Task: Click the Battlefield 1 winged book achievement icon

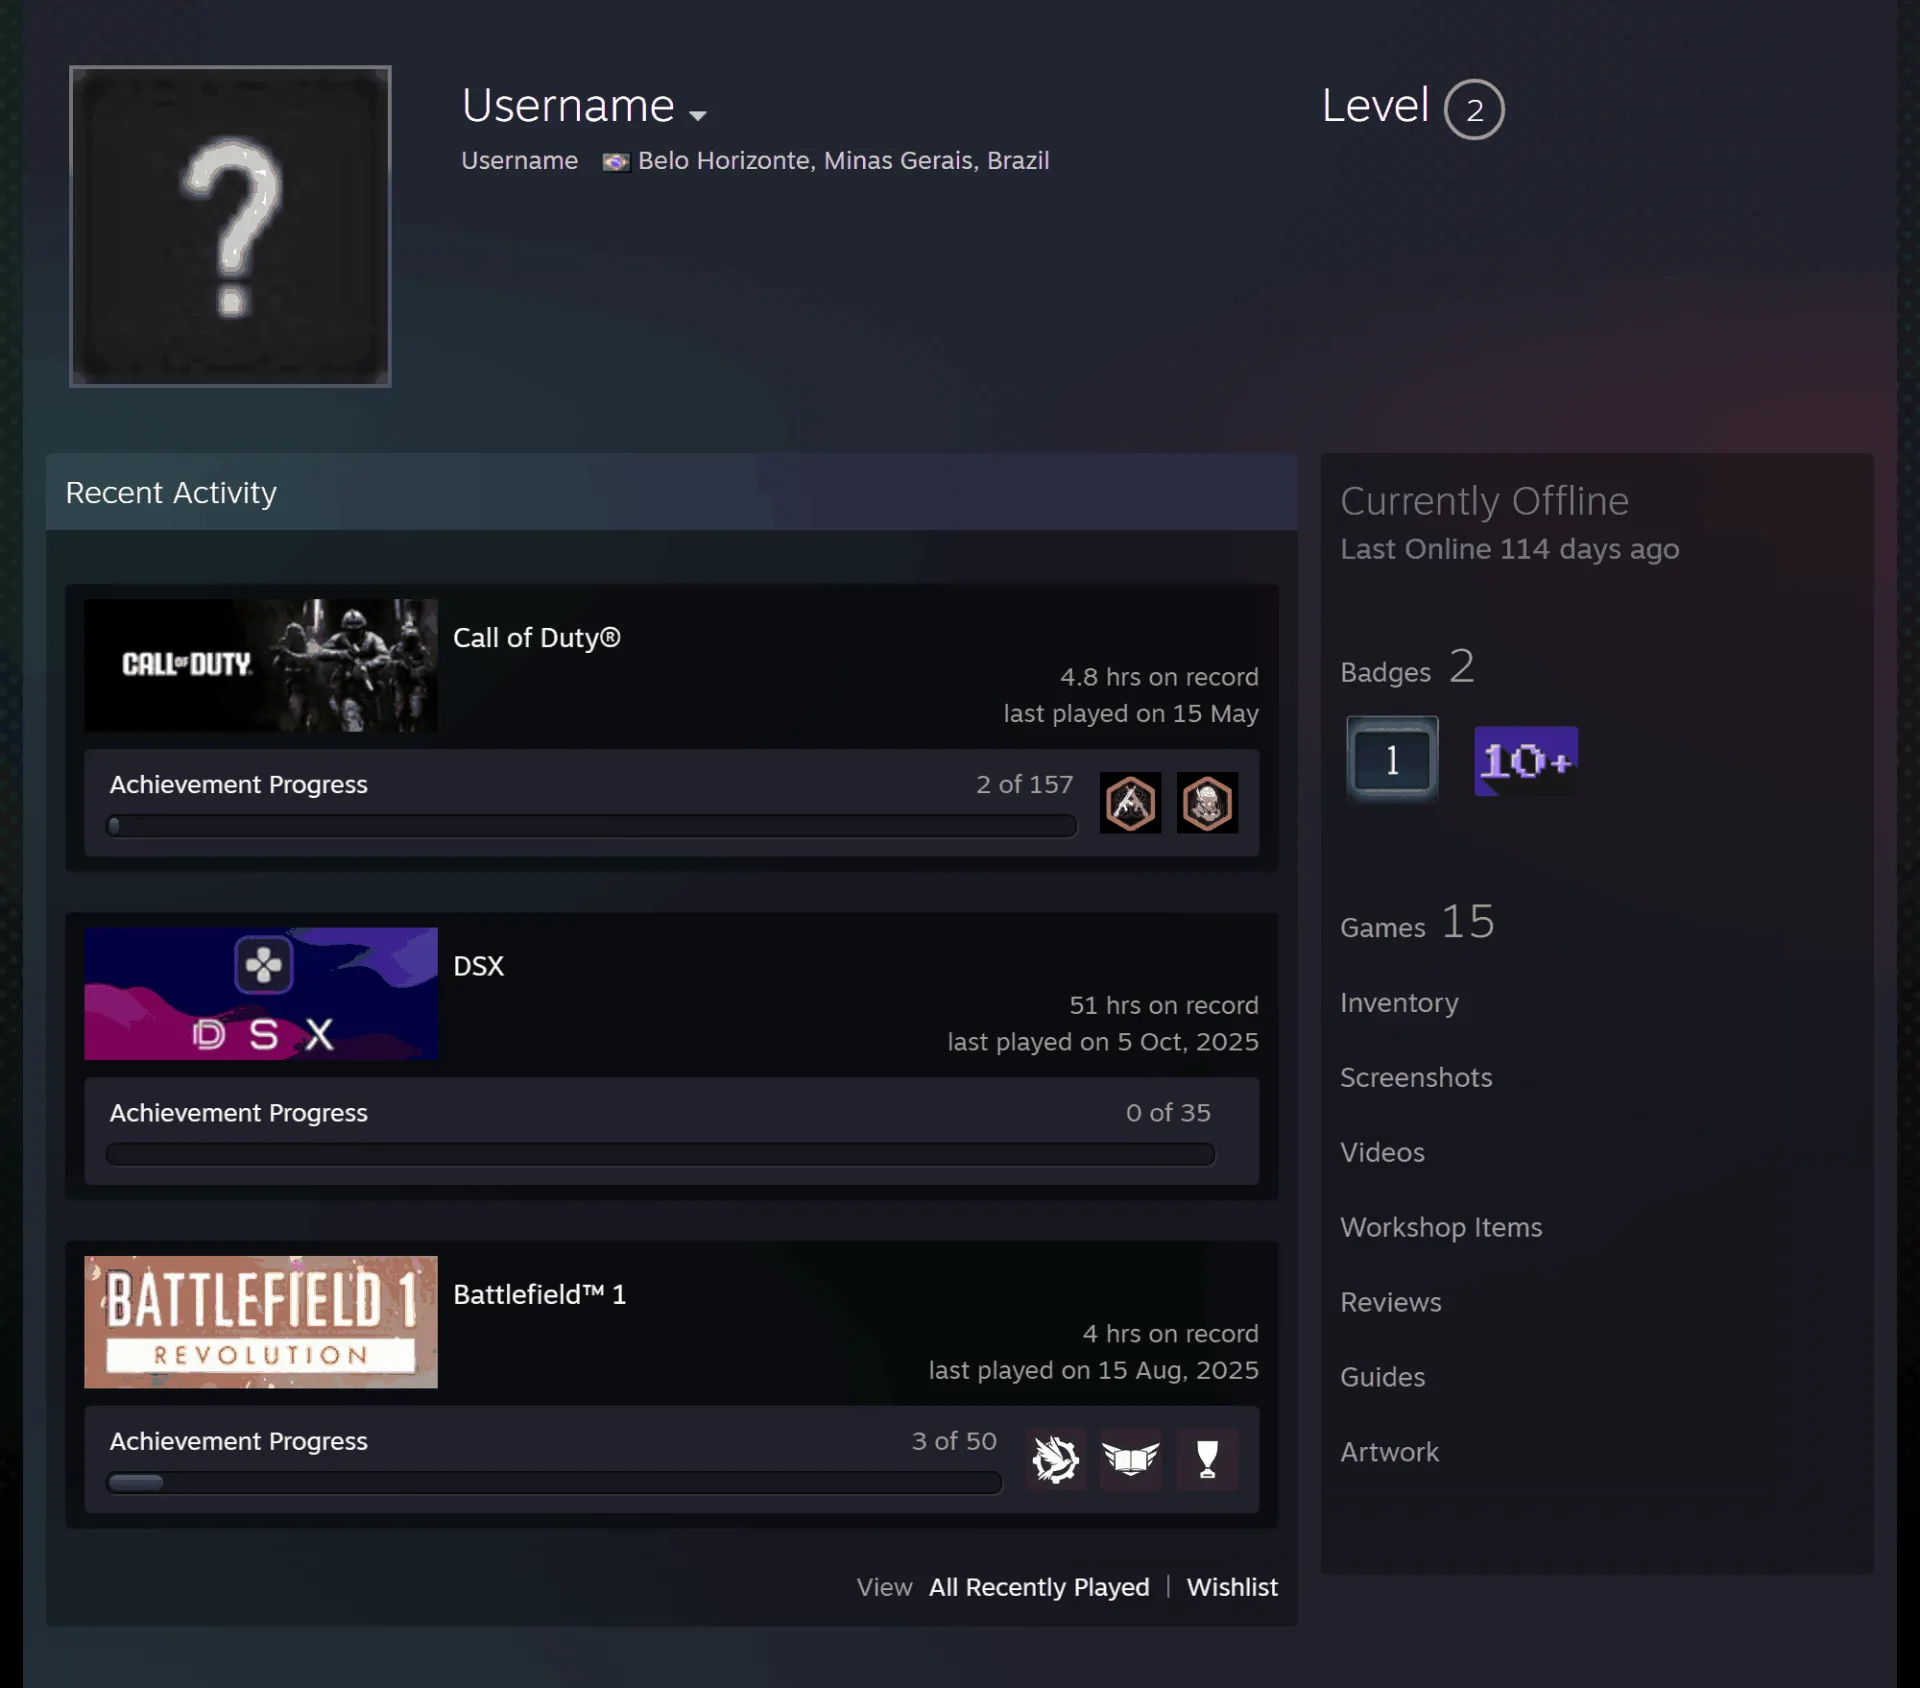Action: click(1131, 1460)
